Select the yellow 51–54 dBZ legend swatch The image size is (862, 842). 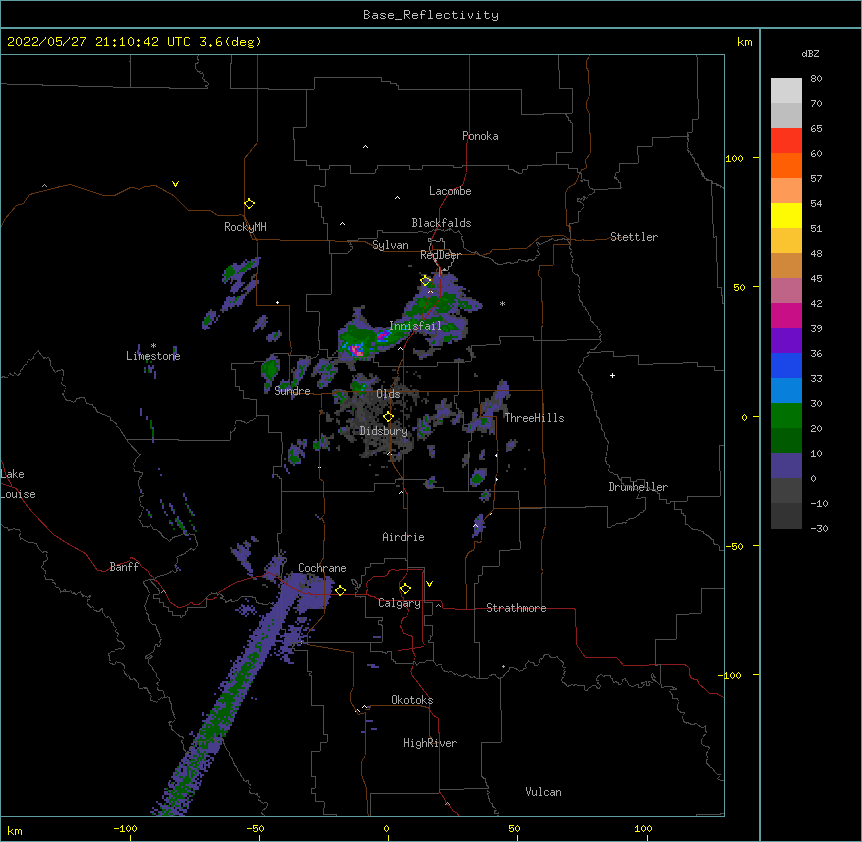[786, 215]
